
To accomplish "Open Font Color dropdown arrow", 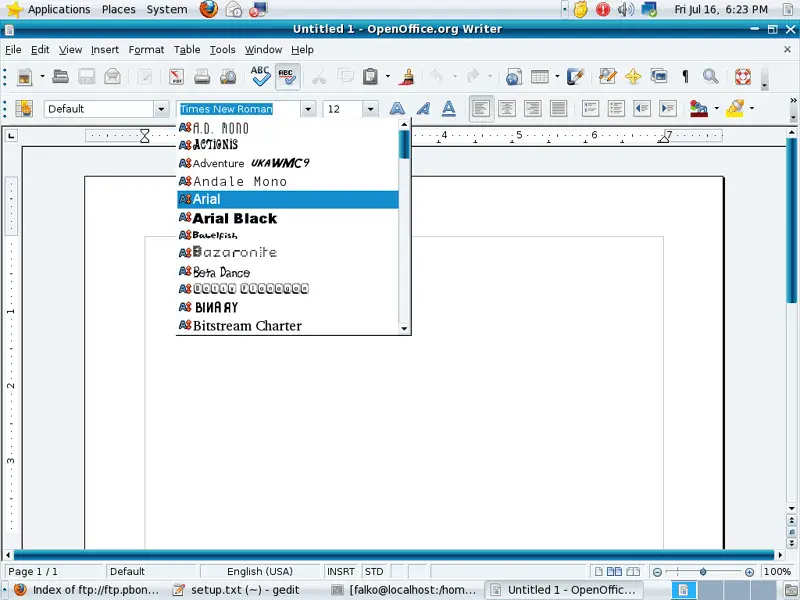I will click(716, 108).
